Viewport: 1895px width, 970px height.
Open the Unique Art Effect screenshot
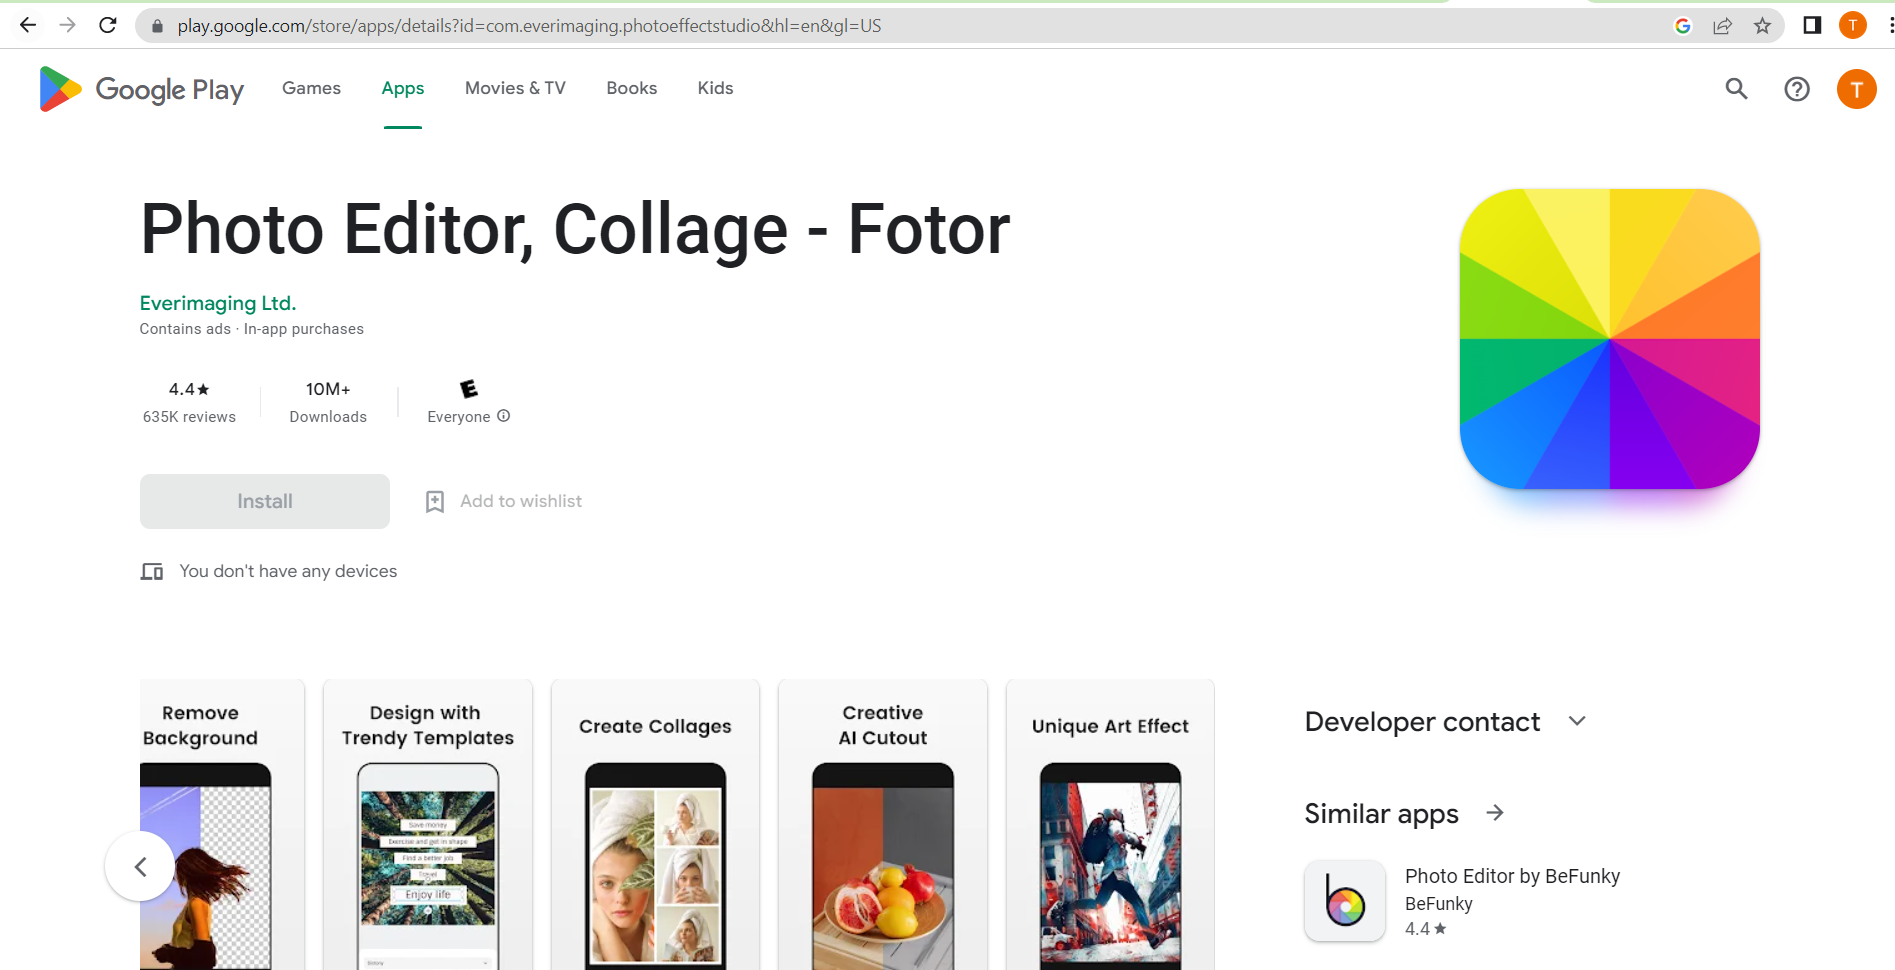pyautogui.click(x=1110, y=825)
